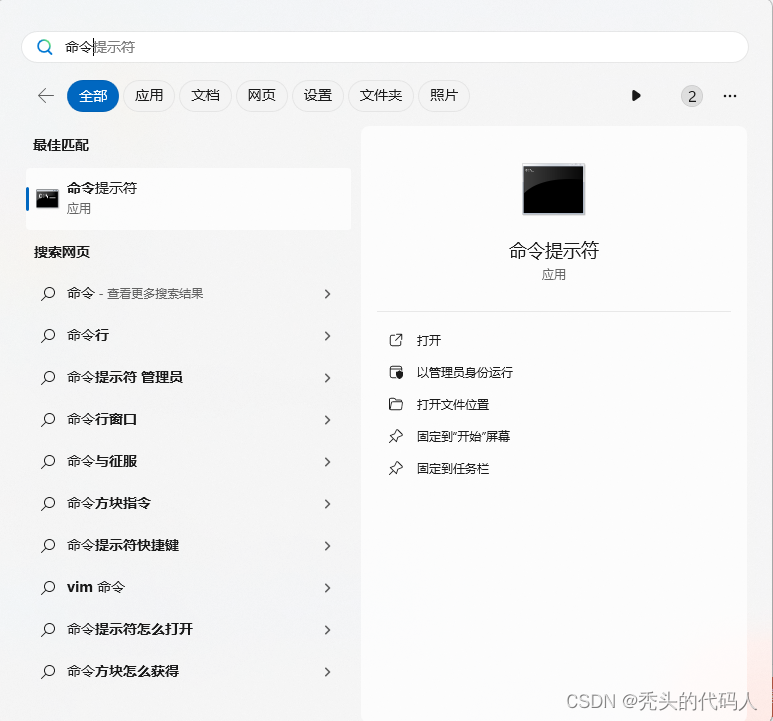Switch to the 文件夹 filter tab
Image resolution: width=773 pixels, height=721 pixels.
(x=381, y=96)
